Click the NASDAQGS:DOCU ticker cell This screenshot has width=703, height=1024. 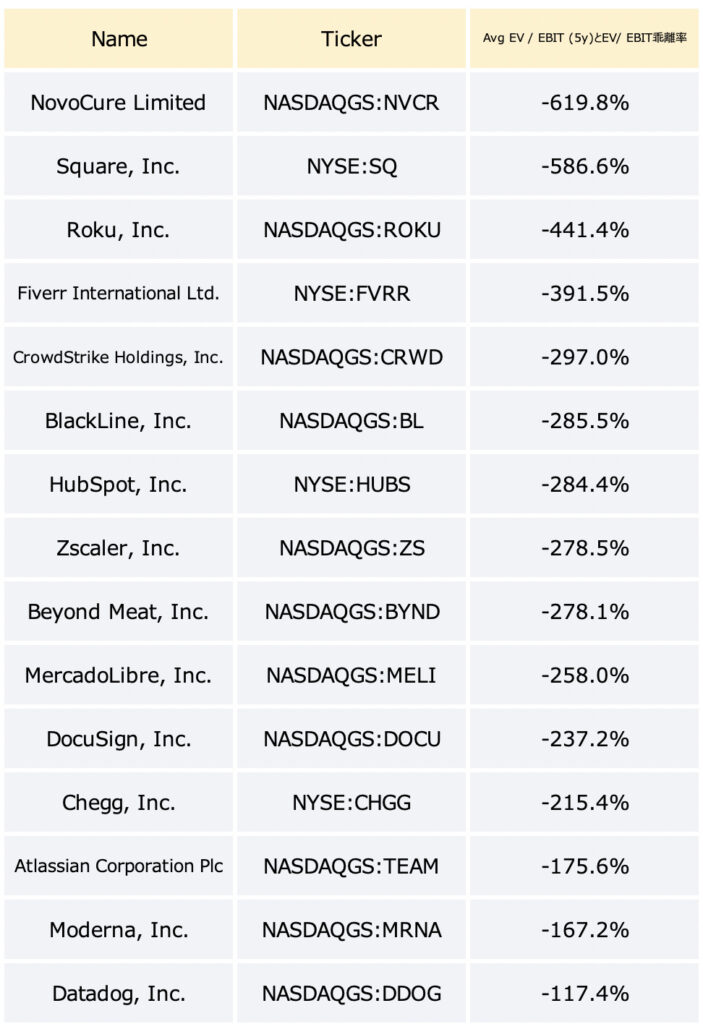(x=352, y=739)
